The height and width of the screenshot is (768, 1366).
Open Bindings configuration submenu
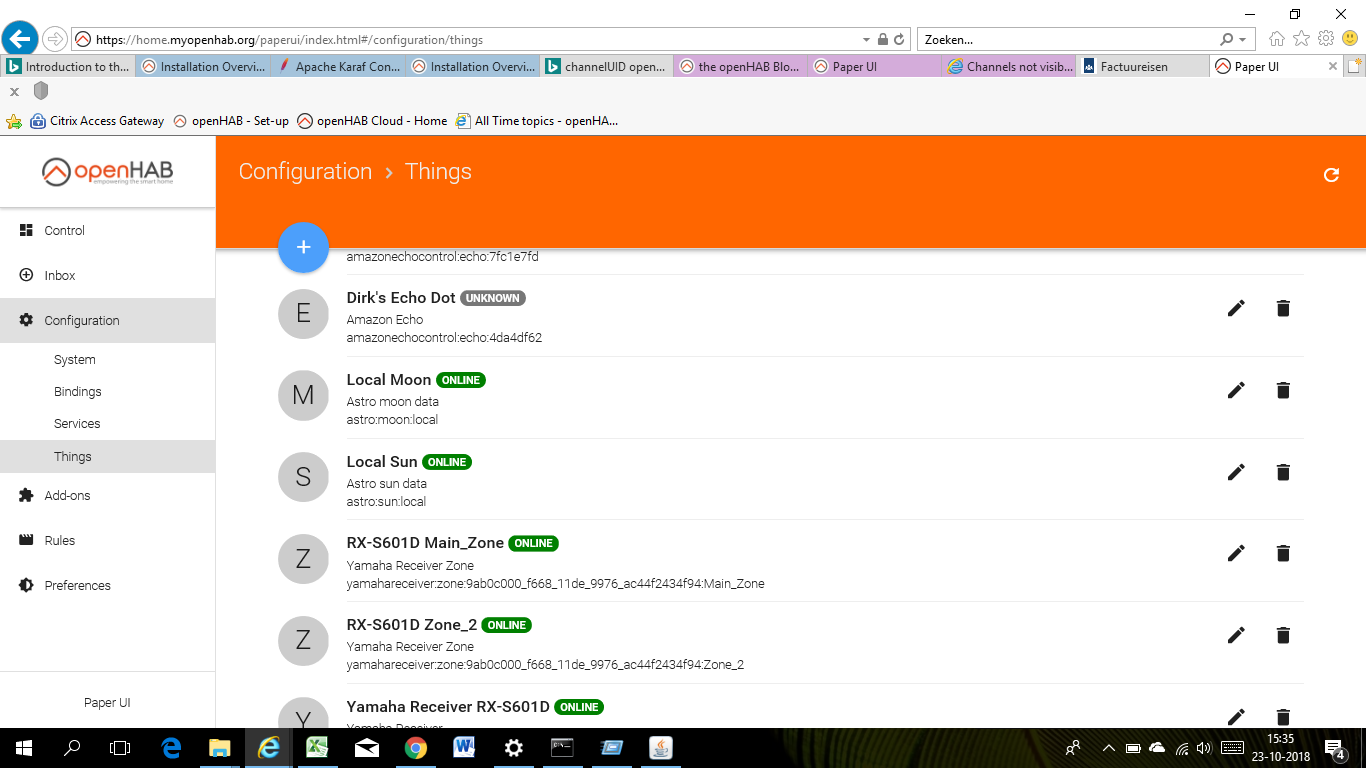pyautogui.click(x=107, y=391)
